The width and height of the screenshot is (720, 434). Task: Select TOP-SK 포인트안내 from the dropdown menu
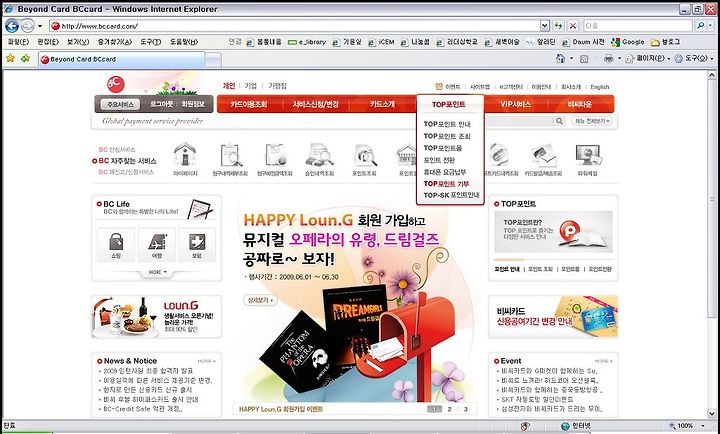point(451,195)
